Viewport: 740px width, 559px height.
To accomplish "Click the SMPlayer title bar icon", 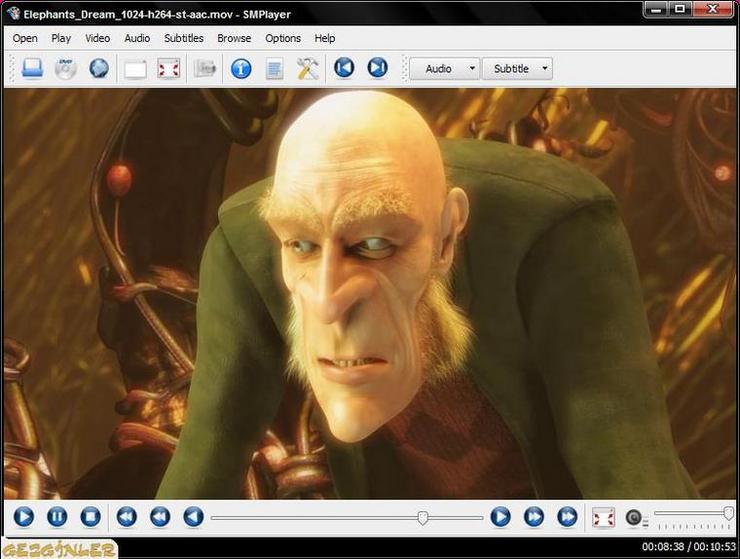I will [x=13, y=13].
